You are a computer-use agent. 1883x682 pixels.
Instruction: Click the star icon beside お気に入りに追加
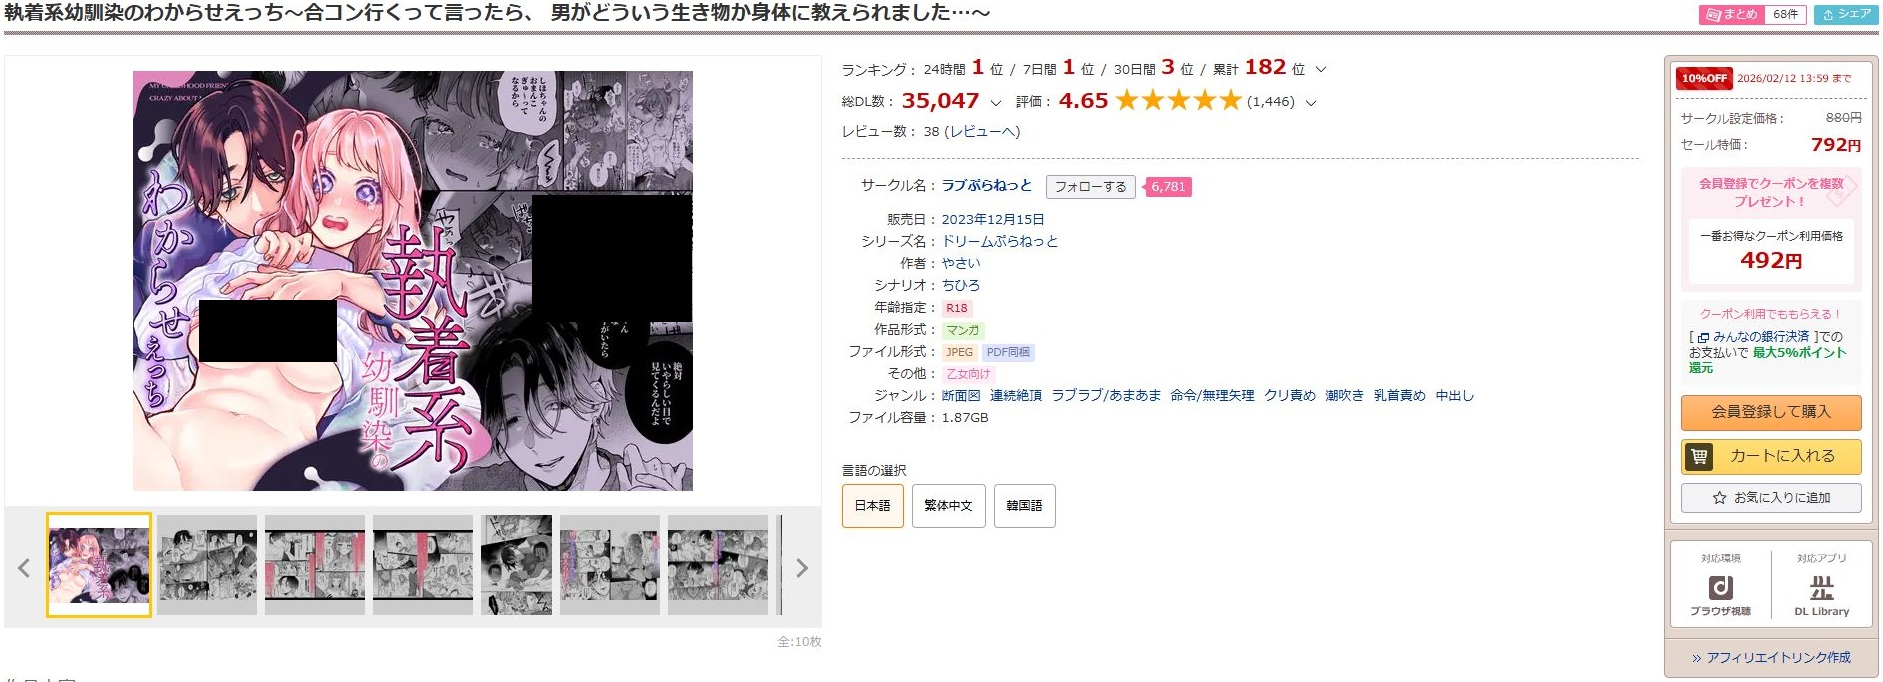1719,497
